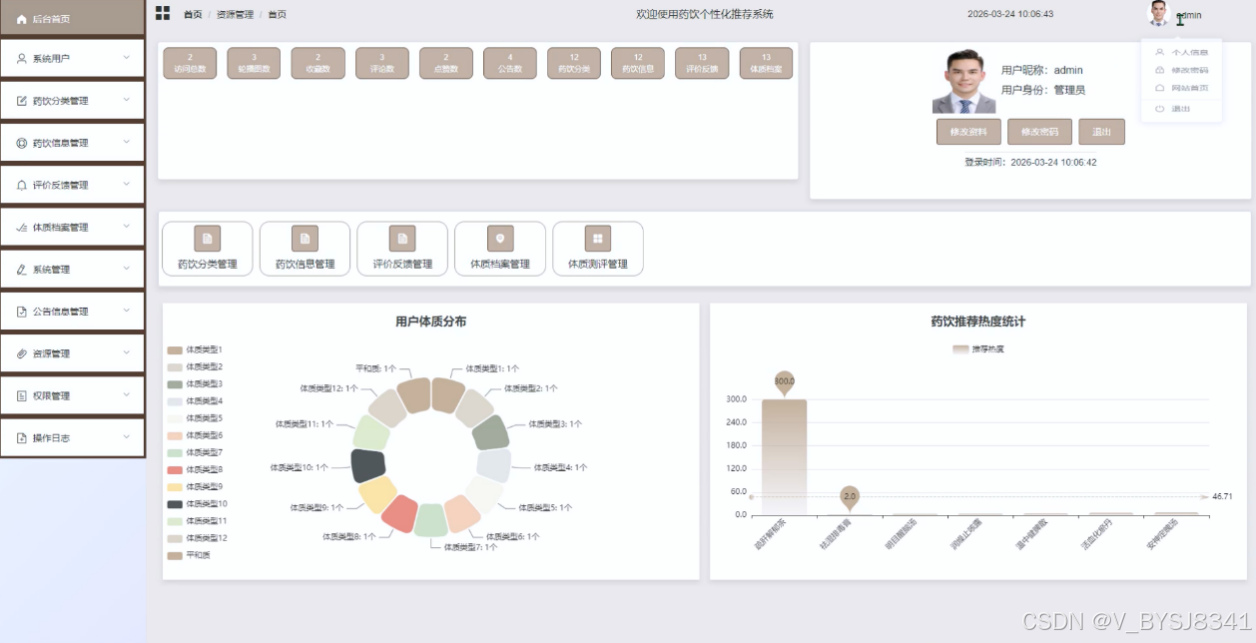Image resolution: width=1256 pixels, height=643 pixels.
Task: Click the power icon beside 退出 in dropdown
Action: pos(1159,108)
